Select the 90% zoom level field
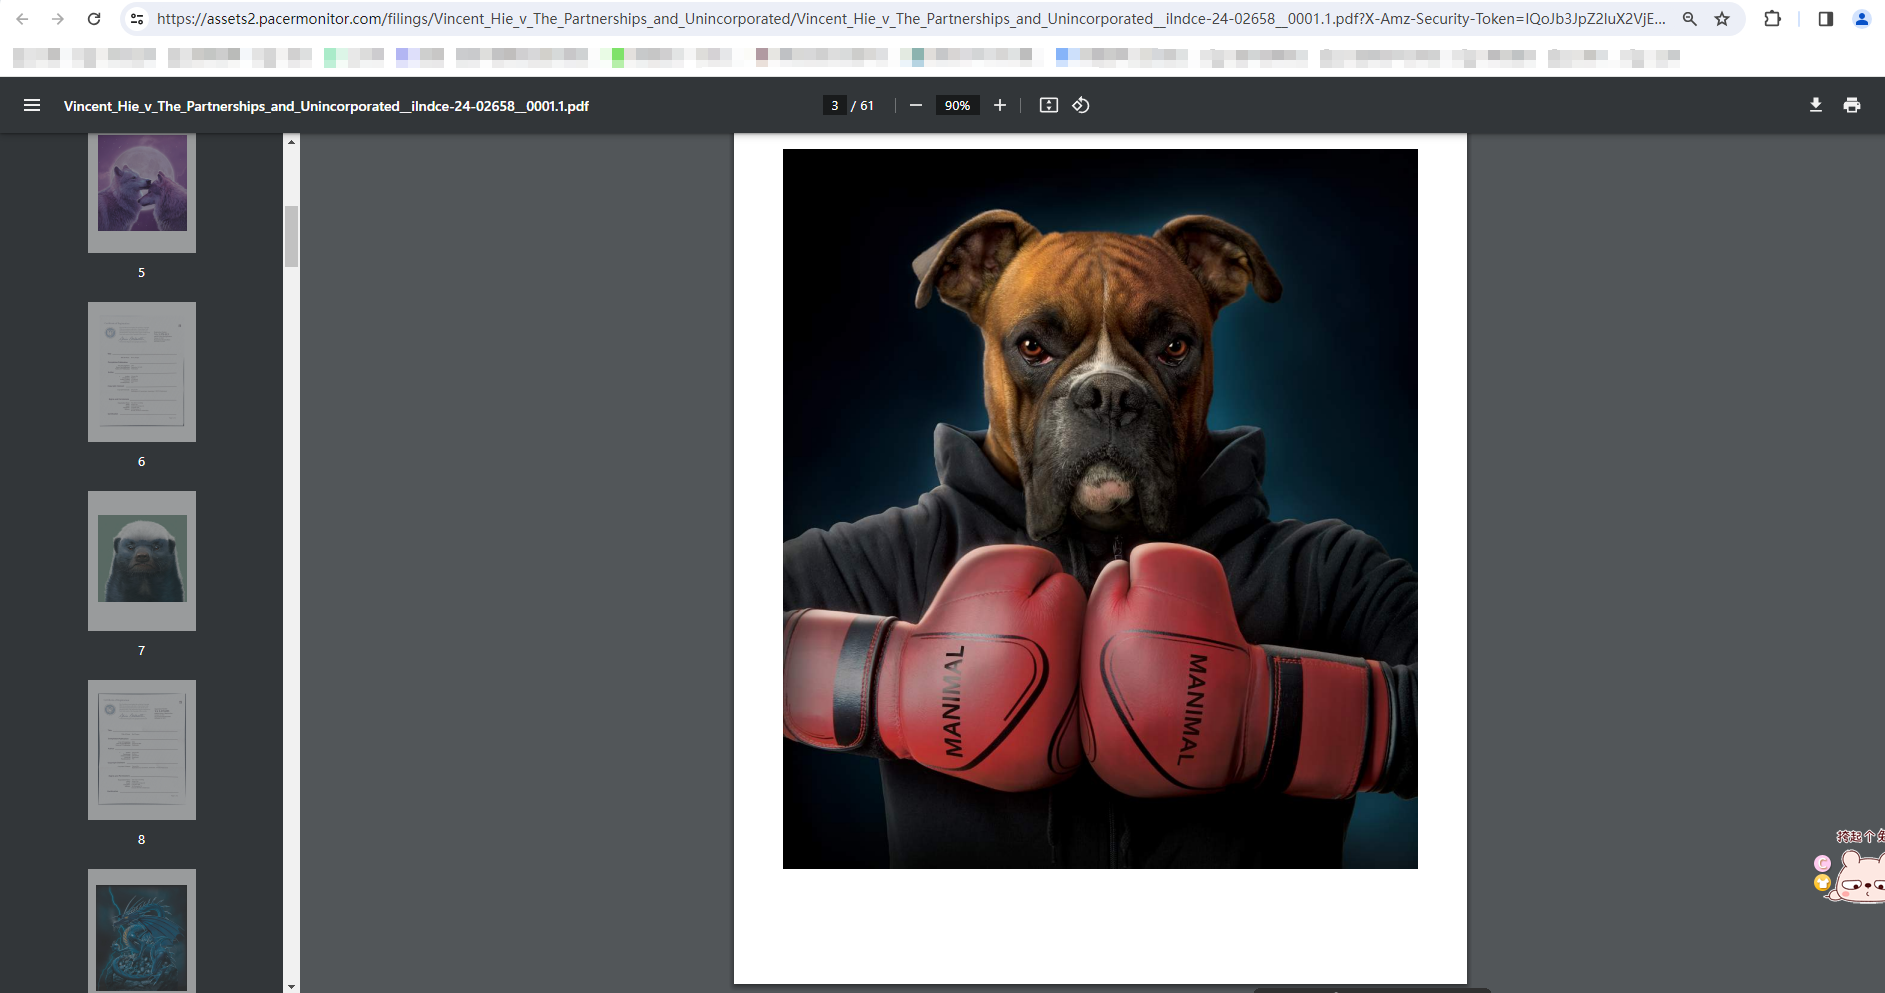This screenshot has width=1885, height=993. click(957, 105)
